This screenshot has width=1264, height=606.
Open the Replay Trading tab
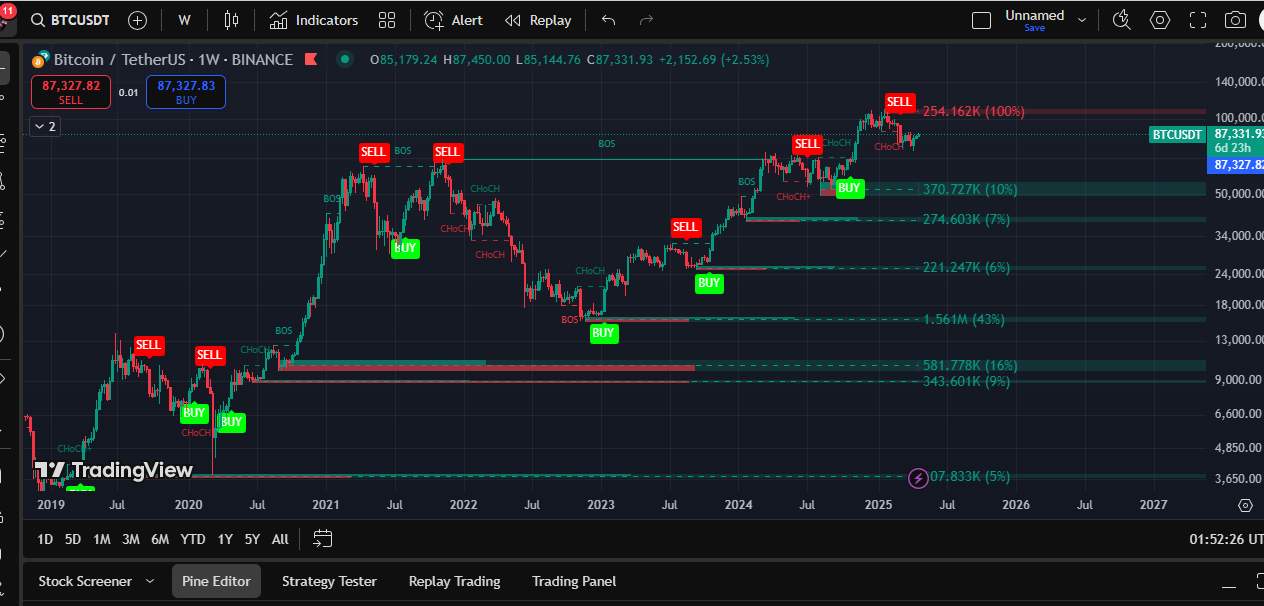point(454,581)
